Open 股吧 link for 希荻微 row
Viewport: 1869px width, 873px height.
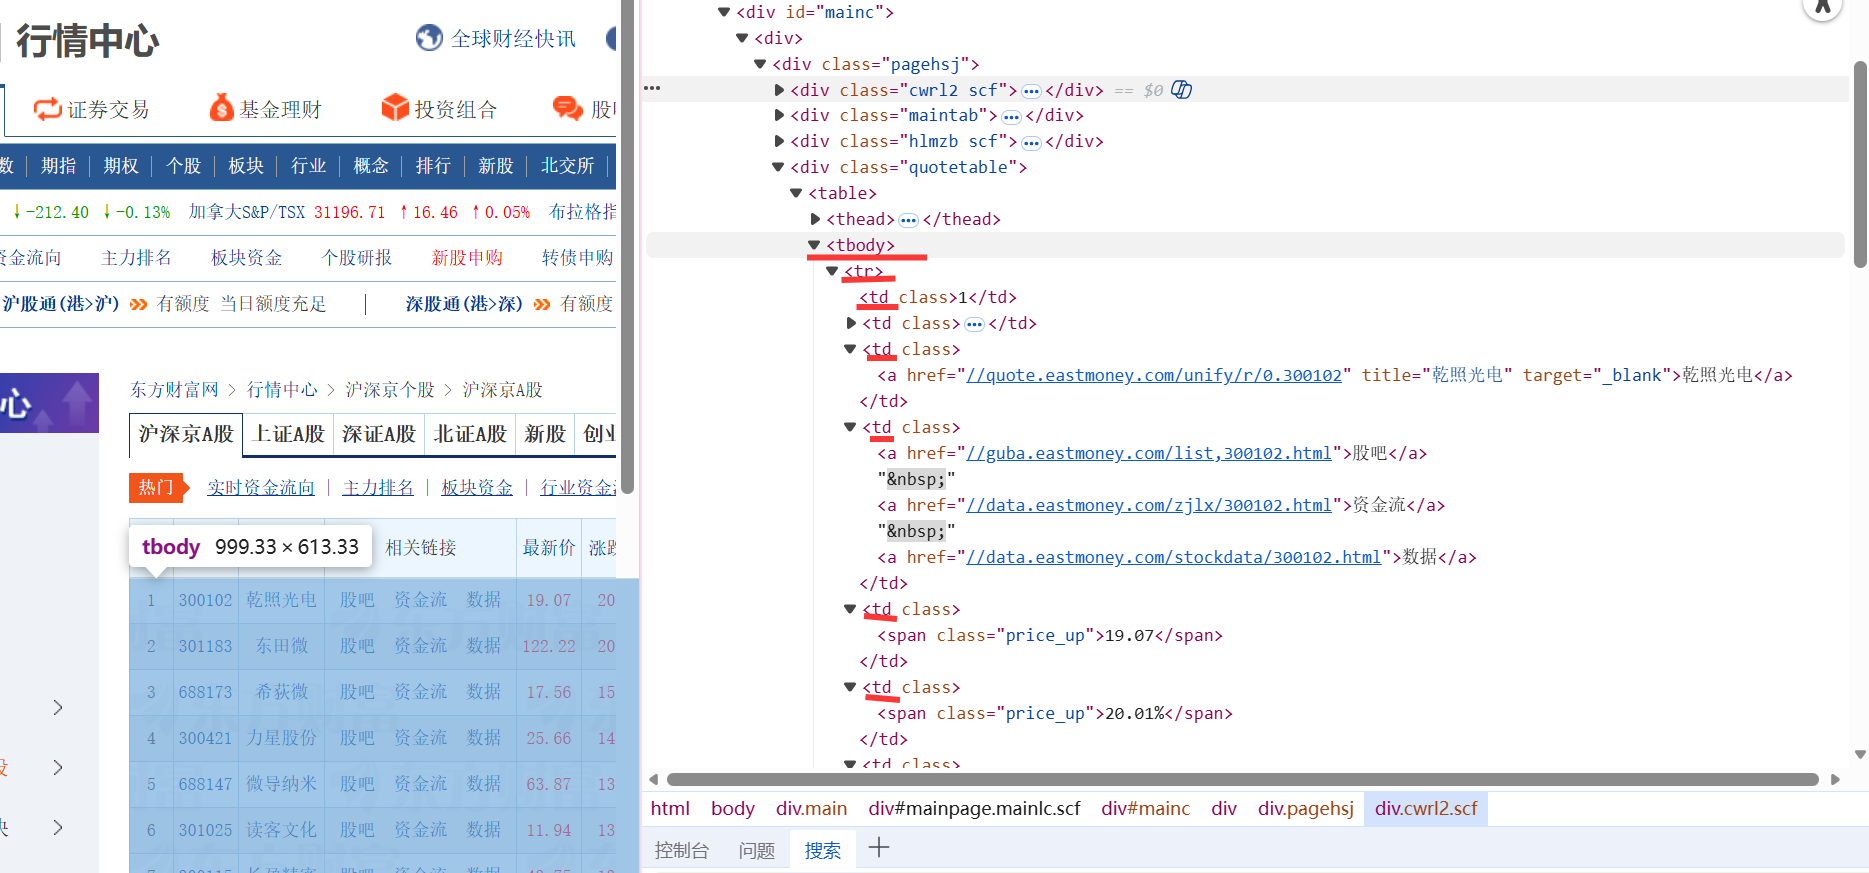357,692
